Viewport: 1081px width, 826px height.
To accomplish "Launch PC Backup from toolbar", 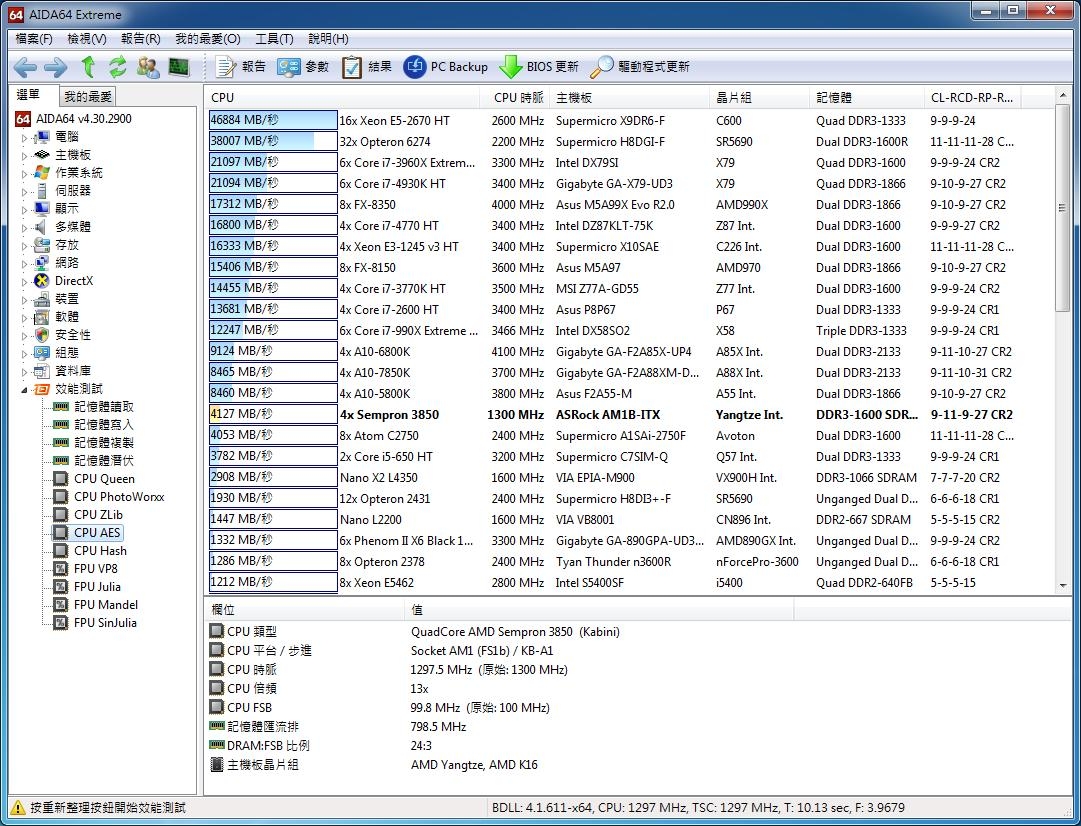I will coord(445,67).
